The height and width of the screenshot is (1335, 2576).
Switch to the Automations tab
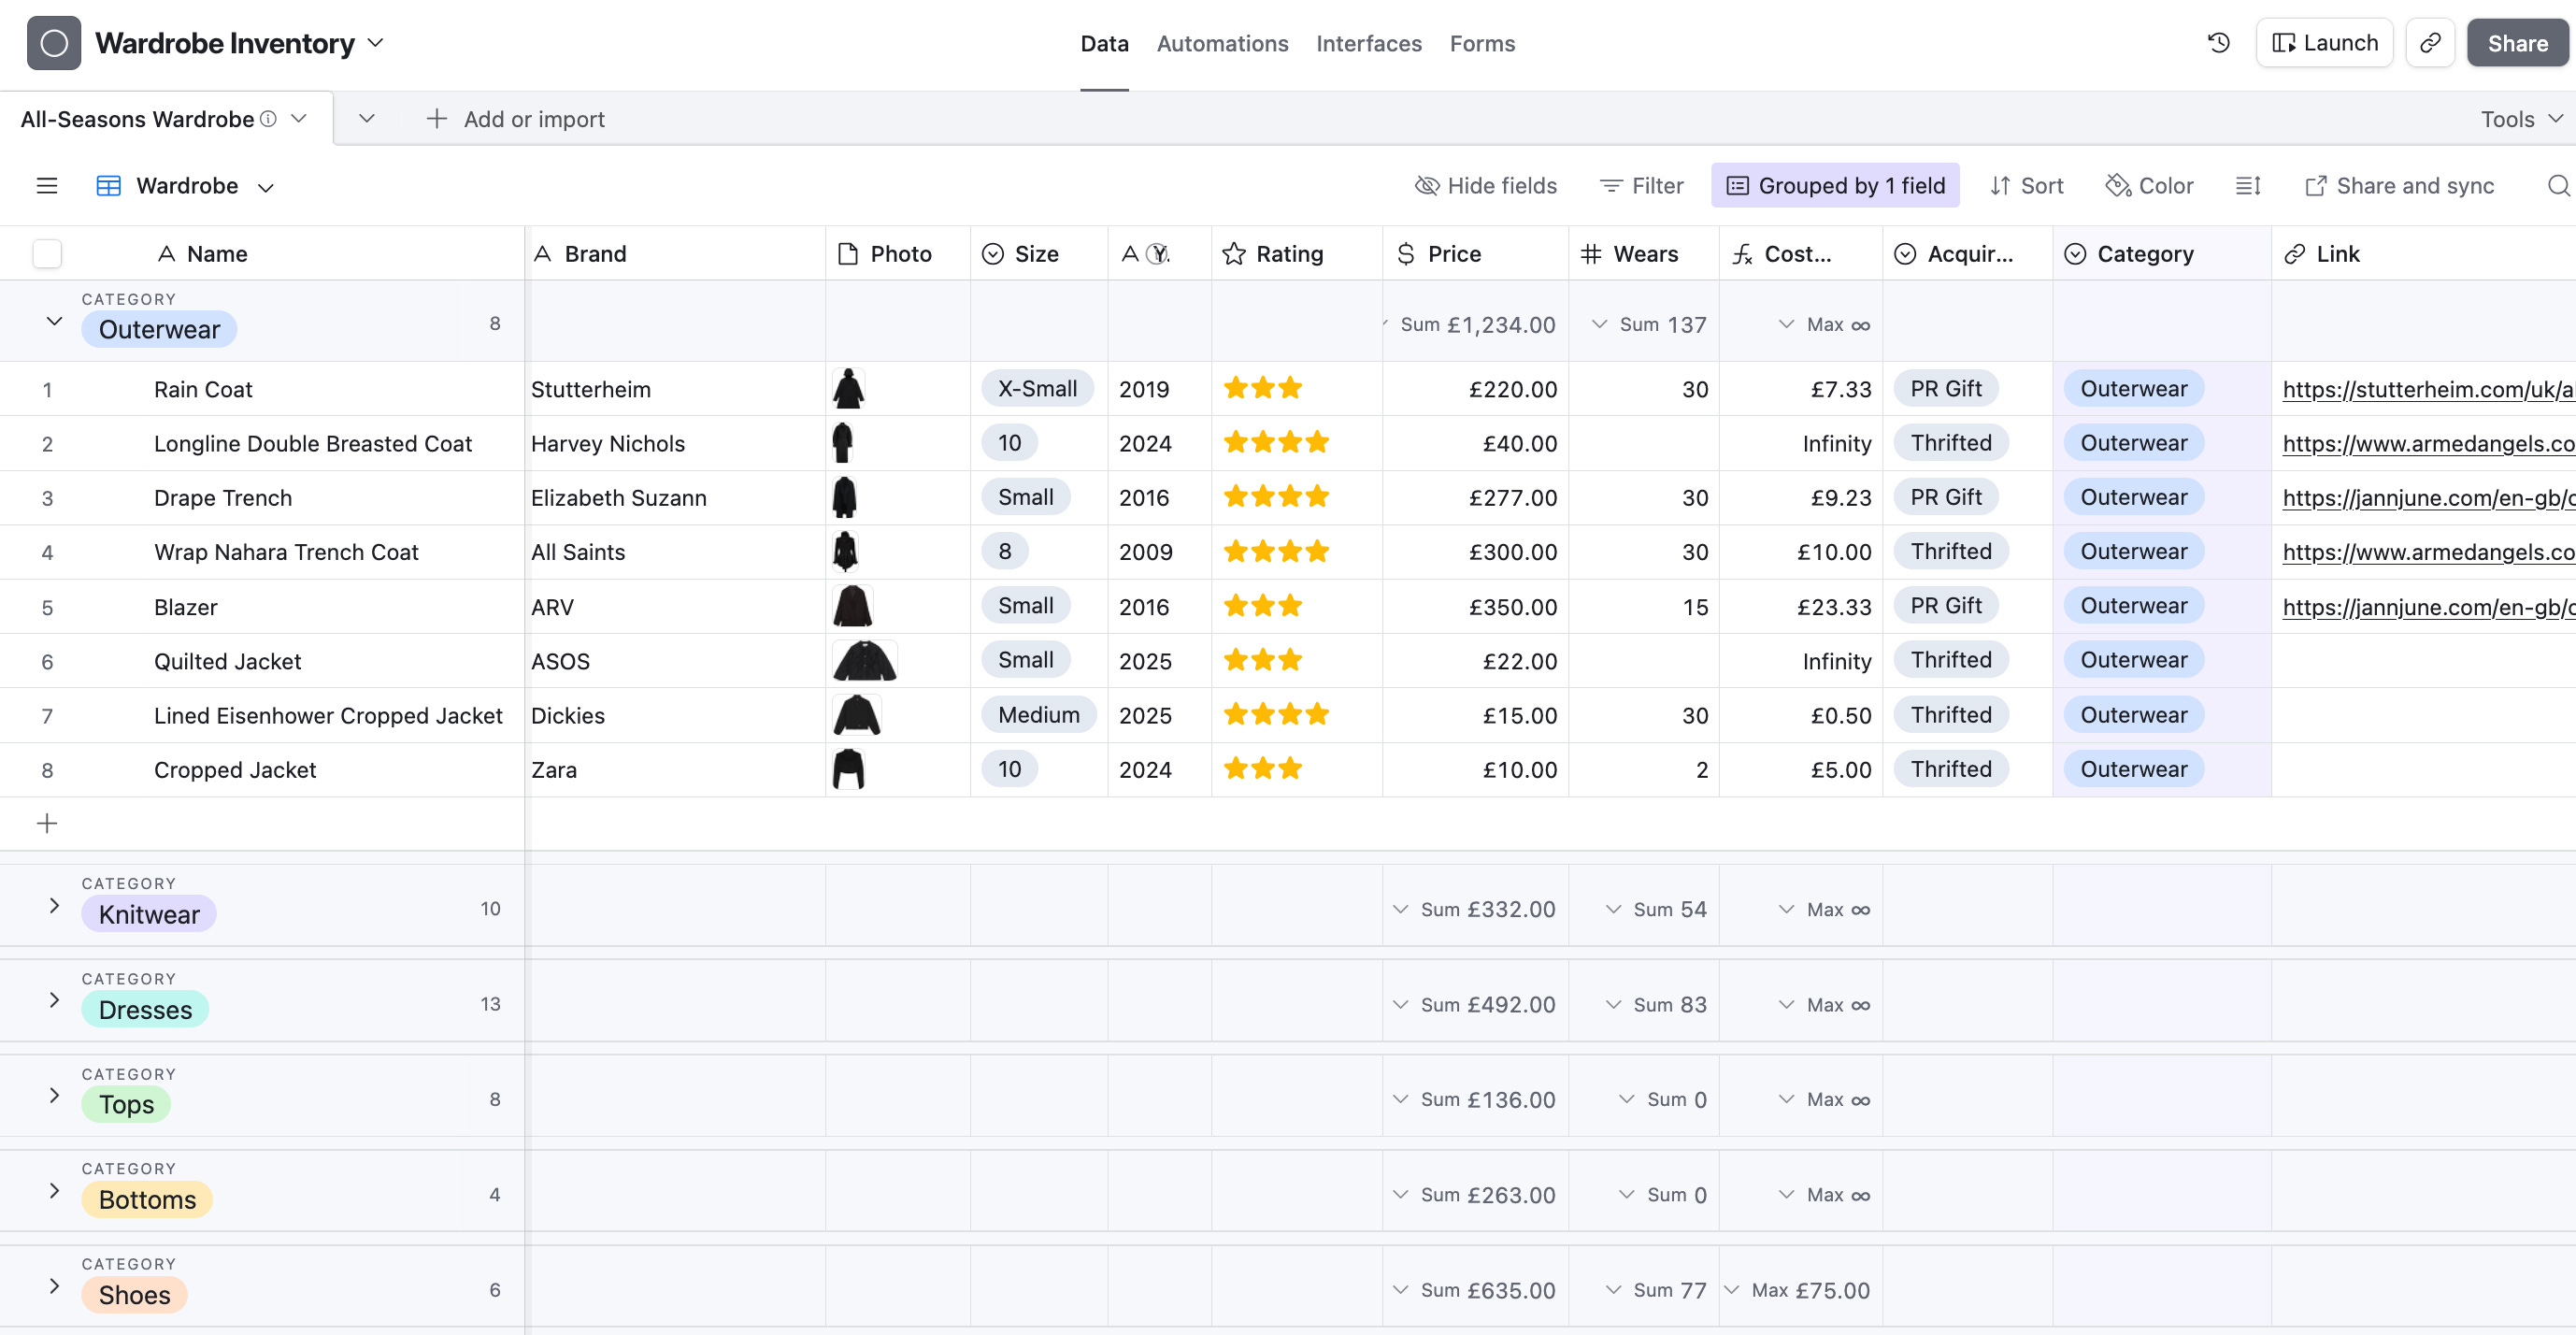pos(1222,44)
